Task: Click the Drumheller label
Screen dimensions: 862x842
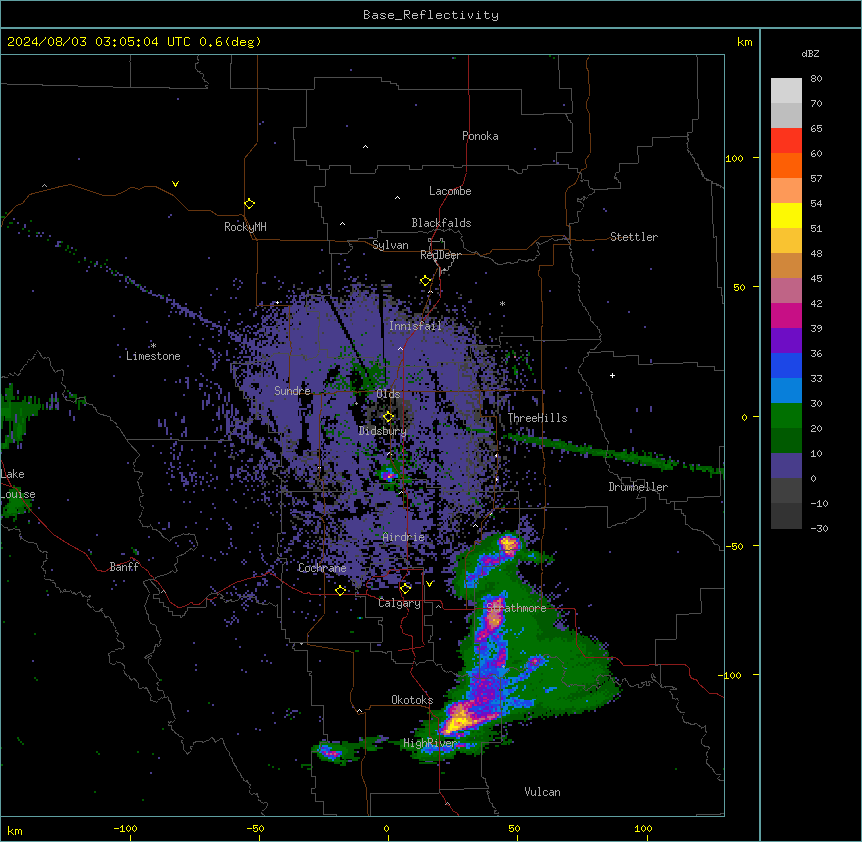Action: click(x=638, y=487)
